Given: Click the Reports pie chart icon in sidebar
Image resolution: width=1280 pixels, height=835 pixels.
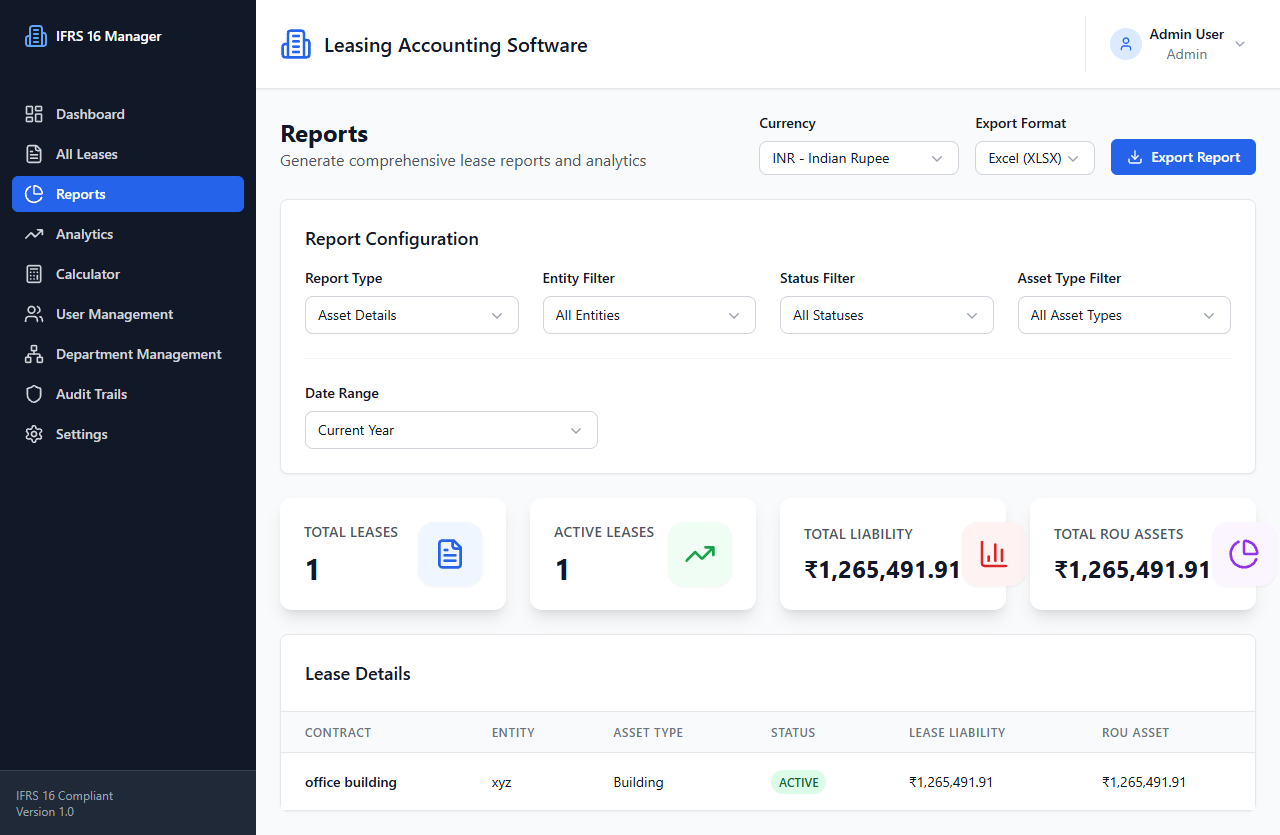Looking at the screenshot, I should tap(34, 194).
